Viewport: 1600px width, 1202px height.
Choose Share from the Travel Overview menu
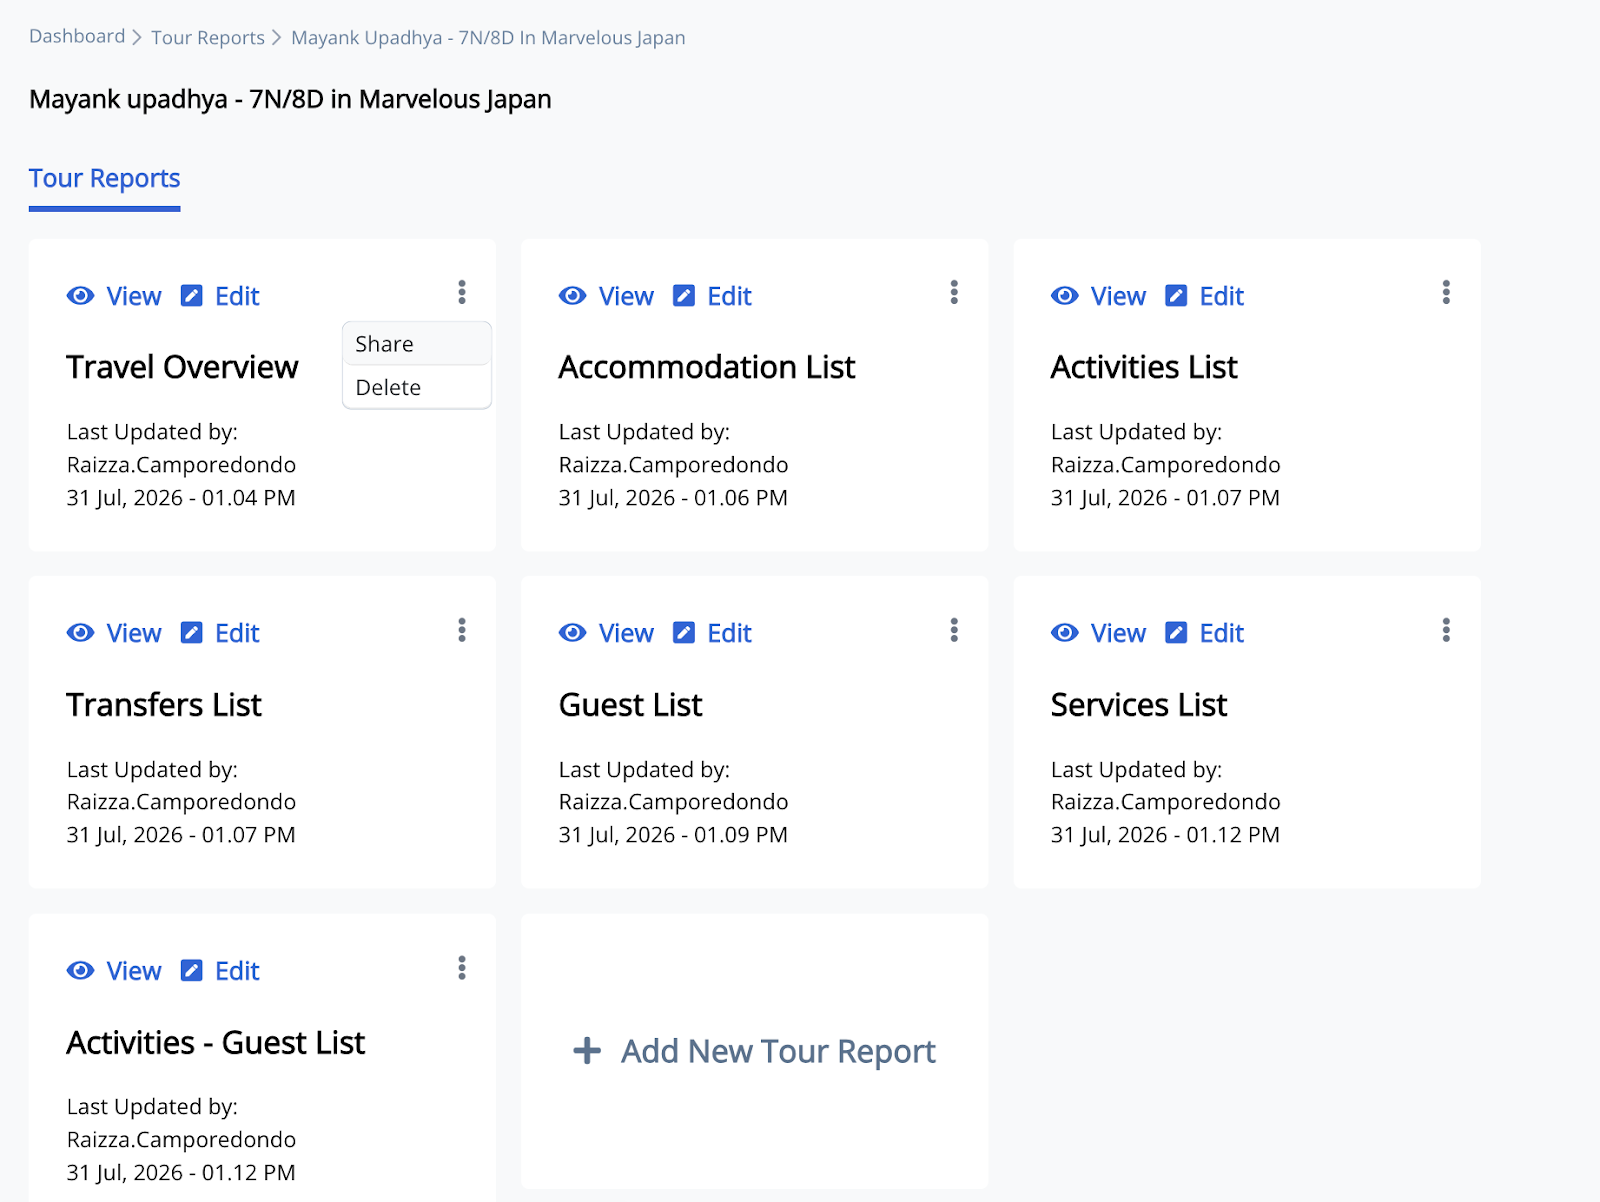click(x=416, y=344)
